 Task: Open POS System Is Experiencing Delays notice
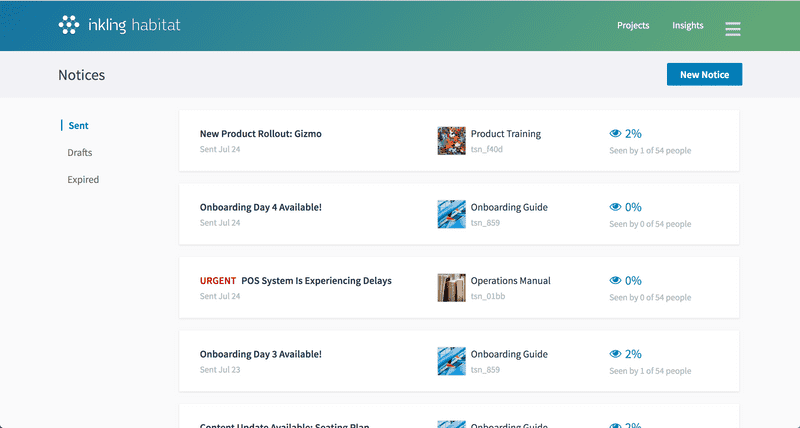tap(316, 281)
